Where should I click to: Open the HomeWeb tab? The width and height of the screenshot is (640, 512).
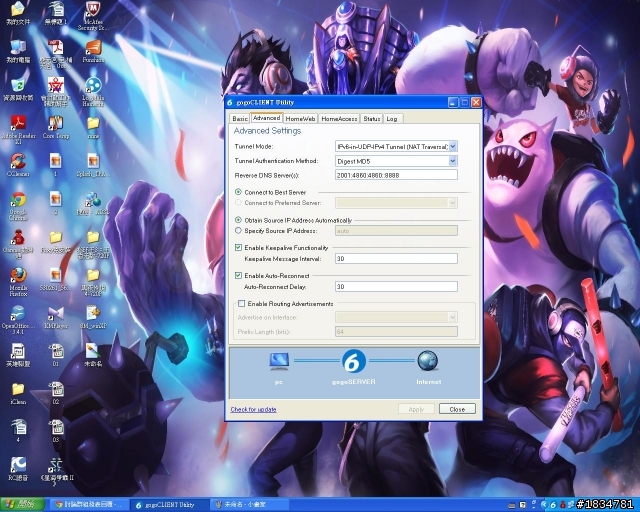coord(300,118)
